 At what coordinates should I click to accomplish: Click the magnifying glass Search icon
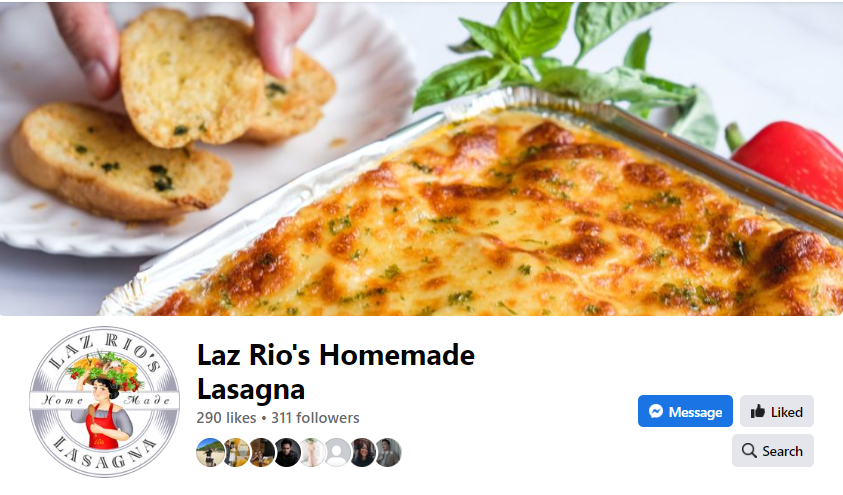[749, 450]
